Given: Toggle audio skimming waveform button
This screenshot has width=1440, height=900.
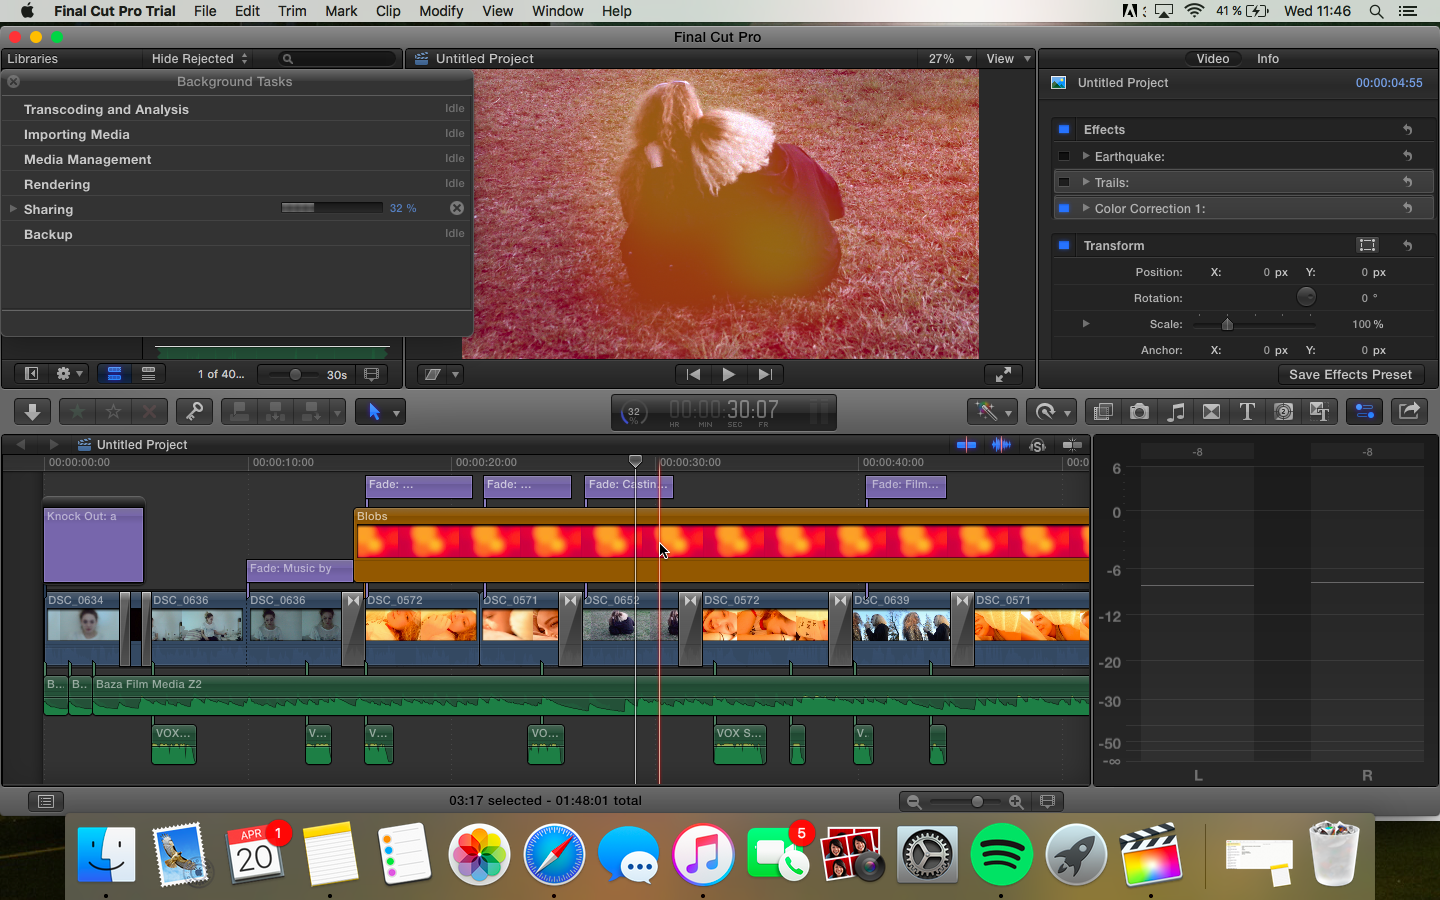Looking at the screenshot, I should (1001, 445).
